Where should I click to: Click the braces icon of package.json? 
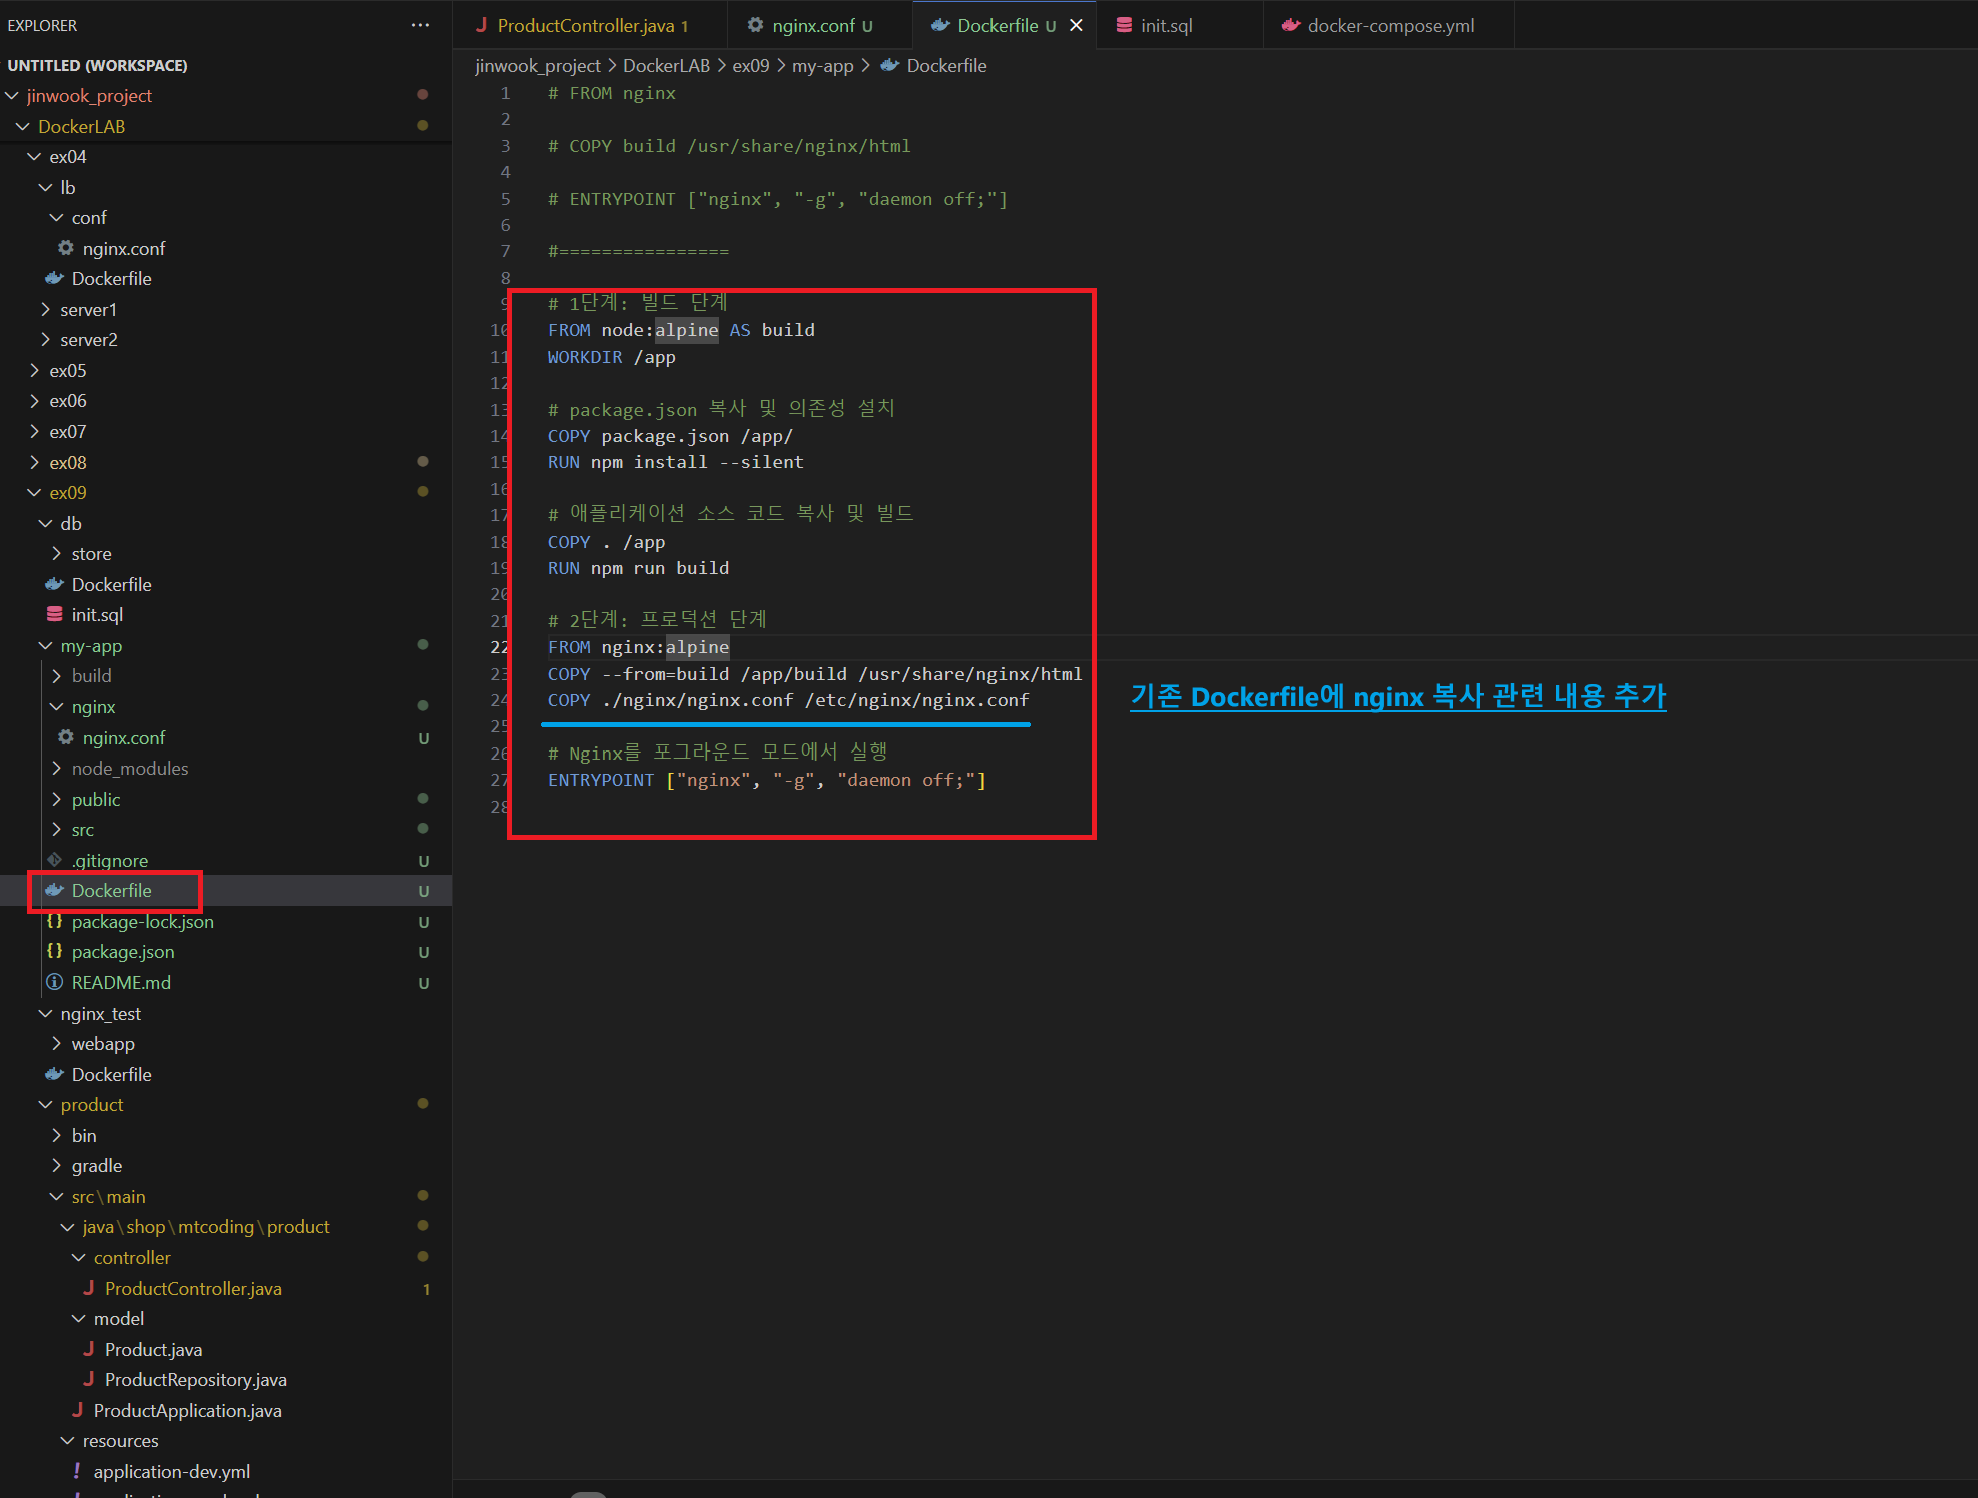coord(55,951)
